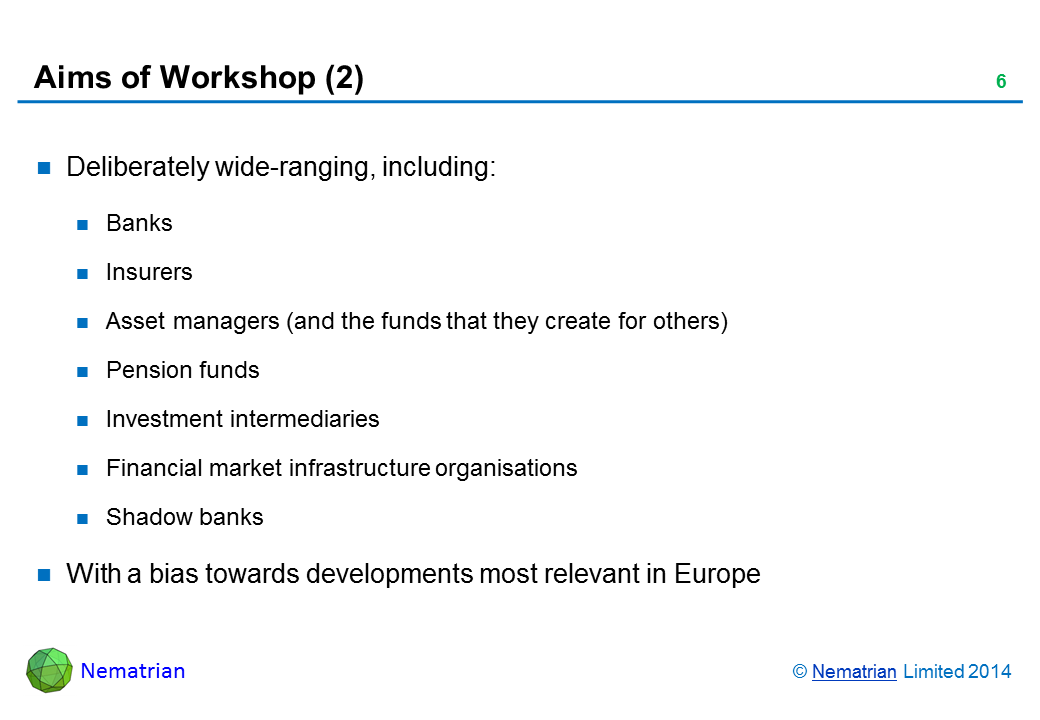Click the bullet square next to Banks
The image size is (1040, 720).
[84, 224]
